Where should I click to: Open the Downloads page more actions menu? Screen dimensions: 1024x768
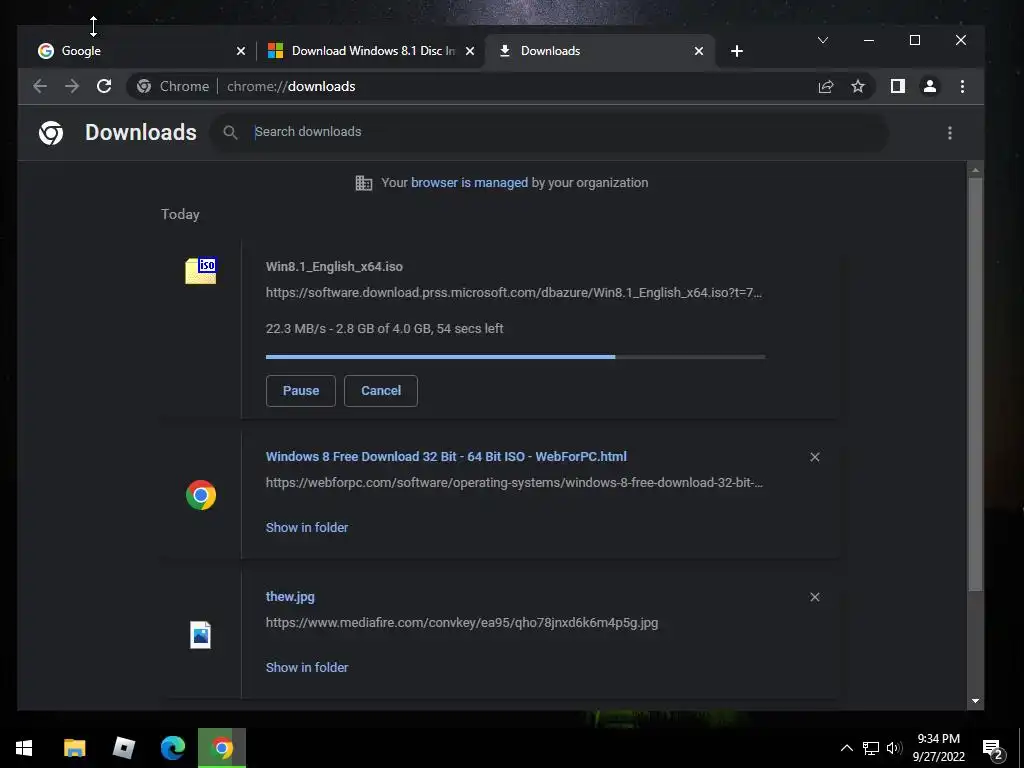950,133
